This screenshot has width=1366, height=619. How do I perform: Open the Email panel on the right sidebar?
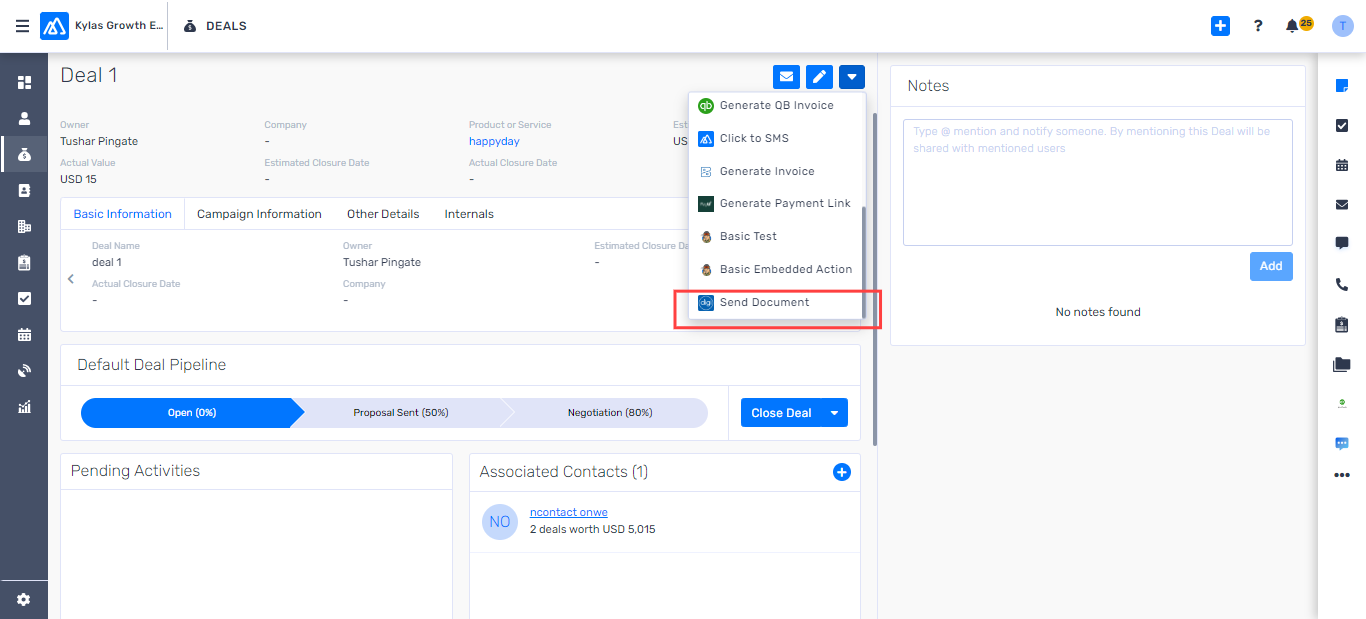point(1341,205)
